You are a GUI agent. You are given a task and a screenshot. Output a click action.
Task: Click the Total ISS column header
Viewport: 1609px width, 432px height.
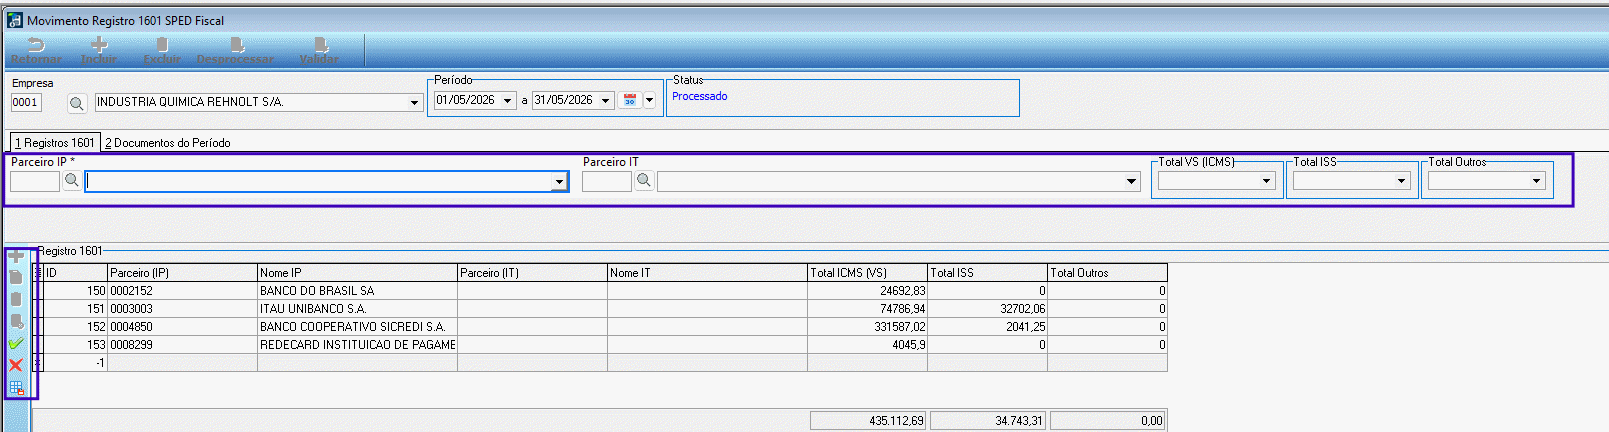coord(987,272)
